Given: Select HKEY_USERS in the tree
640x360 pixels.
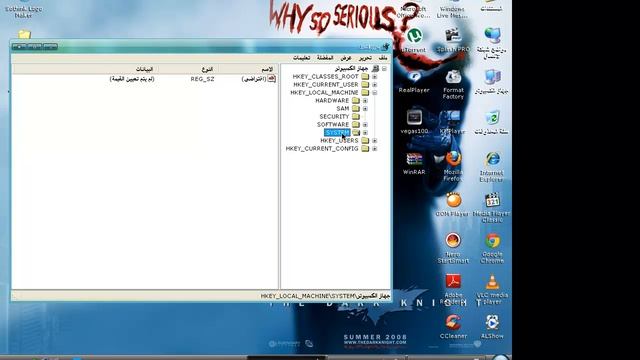Looking at the screenshot, I should coord(339,140).
